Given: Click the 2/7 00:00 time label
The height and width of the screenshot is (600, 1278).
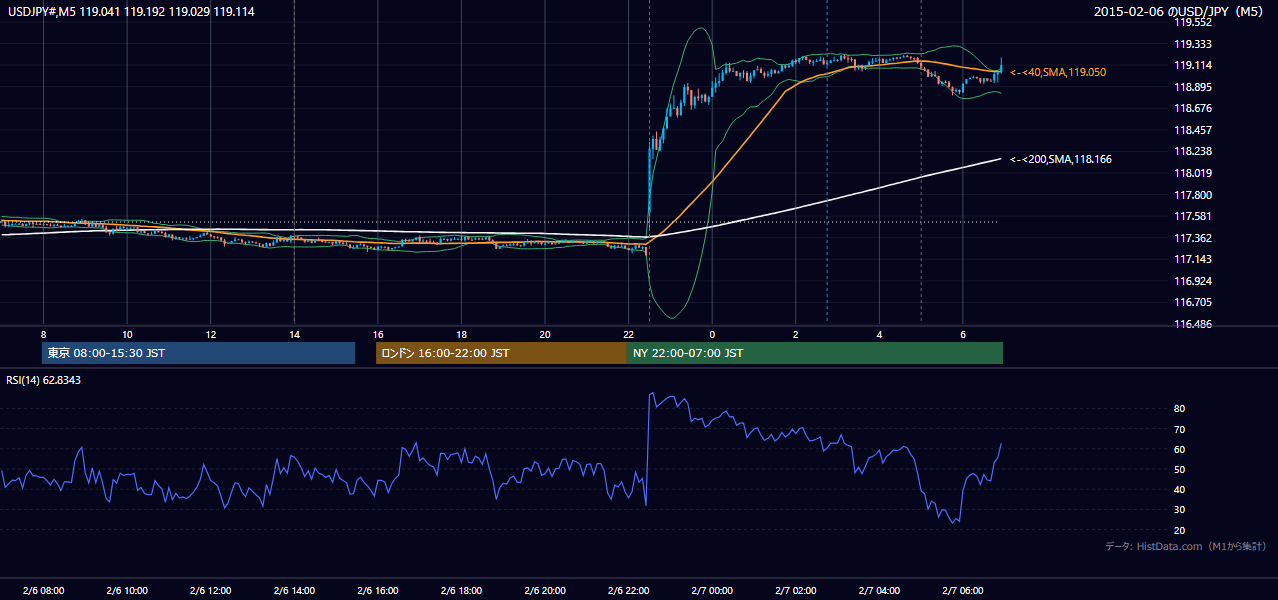Looking at the screenshot, I should 711,590.
